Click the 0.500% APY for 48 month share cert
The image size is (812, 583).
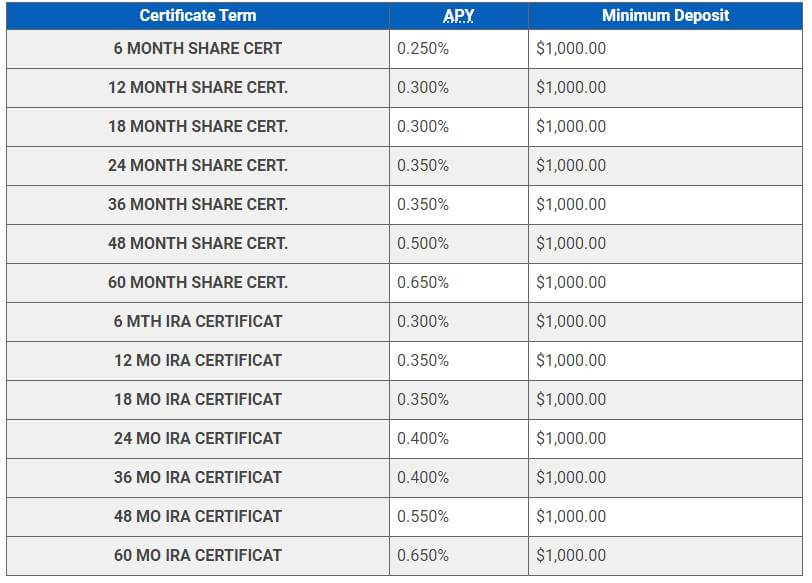[x=423, y=243]
